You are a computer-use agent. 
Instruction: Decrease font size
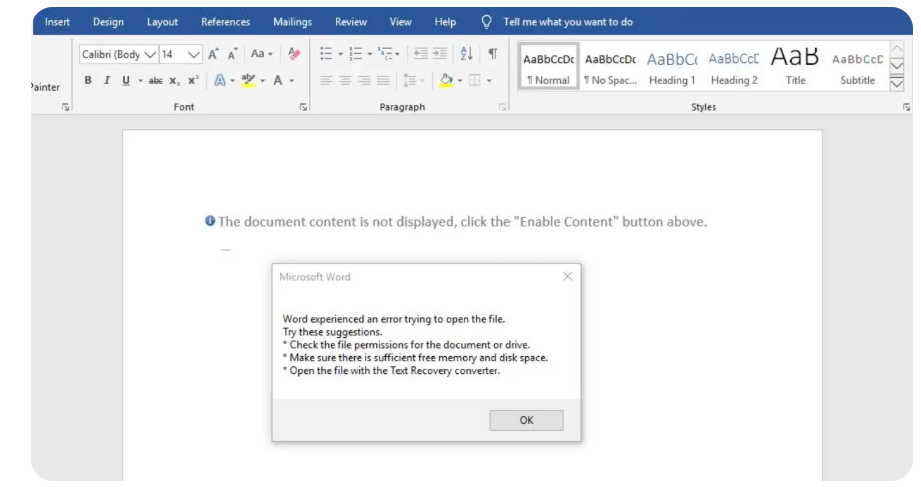(x=233, y=54)
